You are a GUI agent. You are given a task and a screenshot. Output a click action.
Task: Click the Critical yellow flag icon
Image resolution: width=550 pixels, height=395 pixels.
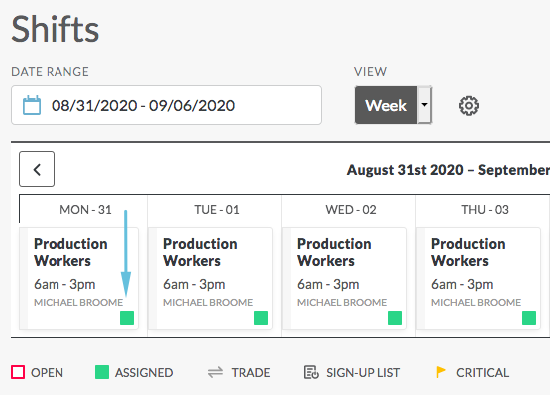441,372
